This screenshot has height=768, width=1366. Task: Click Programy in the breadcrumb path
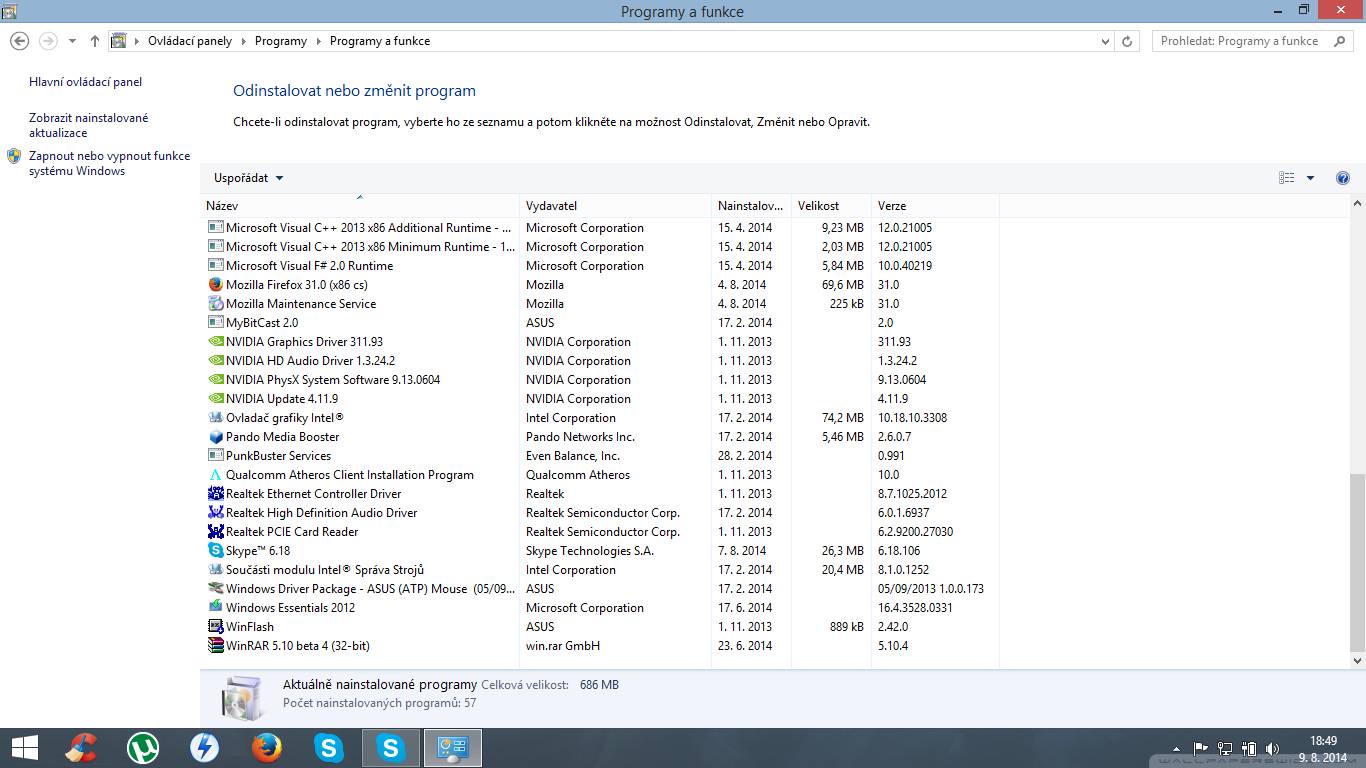point(281,41)
